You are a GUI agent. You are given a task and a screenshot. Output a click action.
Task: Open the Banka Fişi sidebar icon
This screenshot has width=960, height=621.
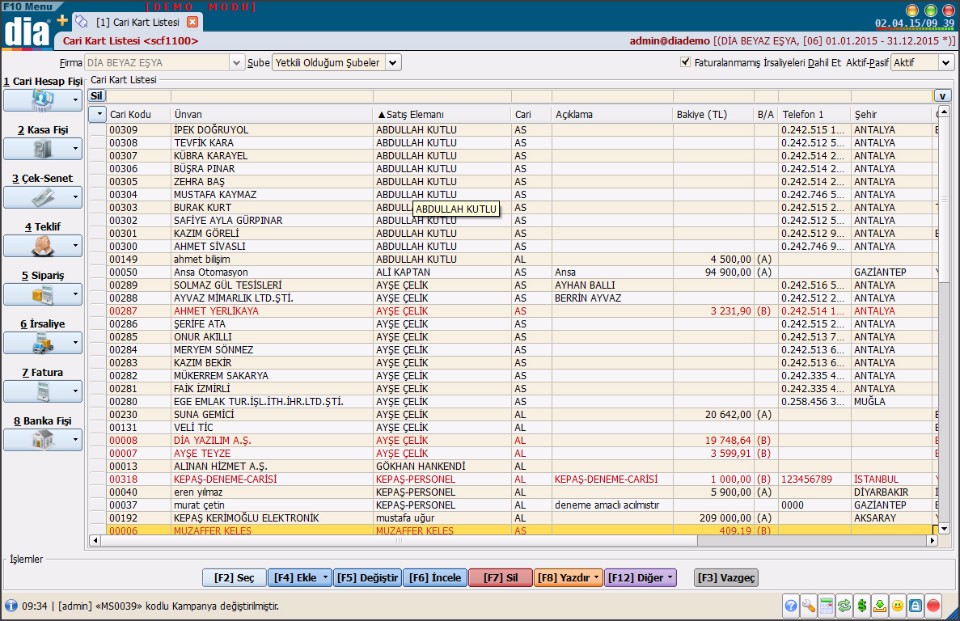click(42, 440)
